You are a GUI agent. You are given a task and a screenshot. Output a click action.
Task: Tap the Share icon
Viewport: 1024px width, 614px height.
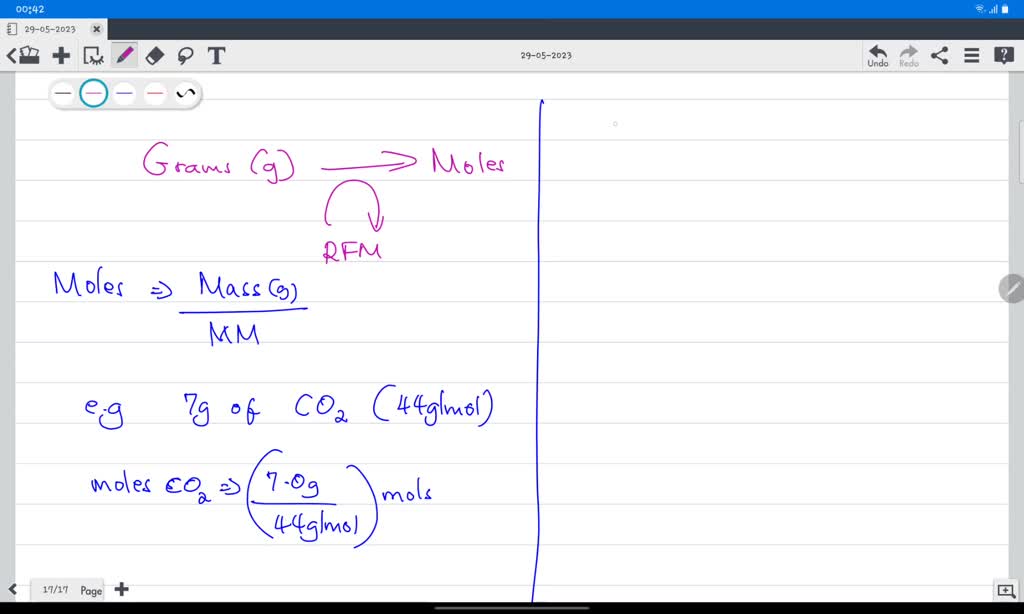pos(938,56)
